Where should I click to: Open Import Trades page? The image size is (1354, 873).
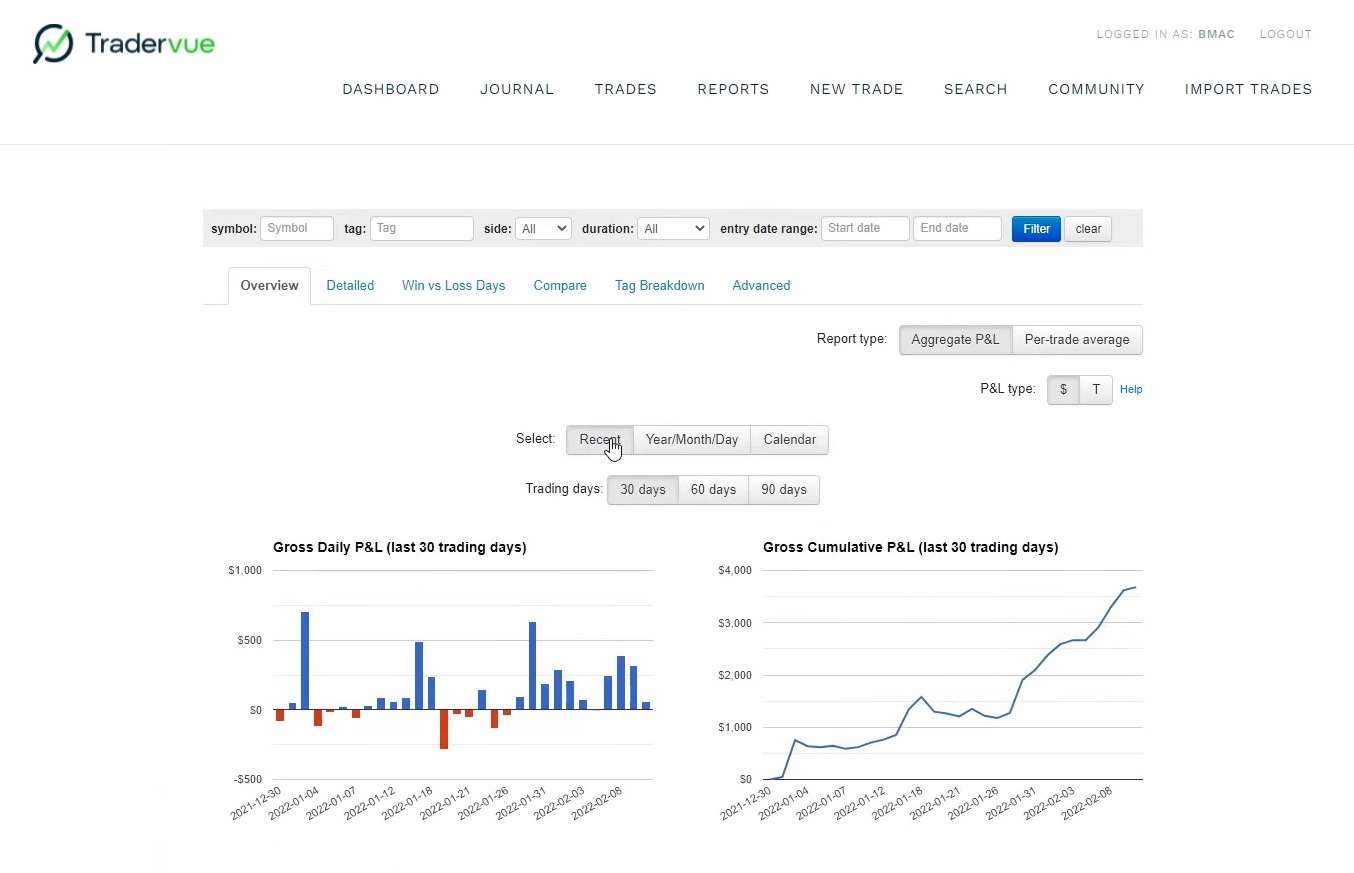point(1248,89)
